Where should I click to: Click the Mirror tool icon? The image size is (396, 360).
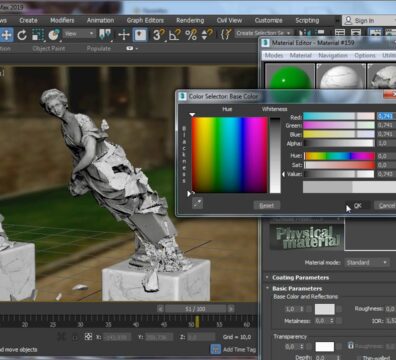pos(304,33)
